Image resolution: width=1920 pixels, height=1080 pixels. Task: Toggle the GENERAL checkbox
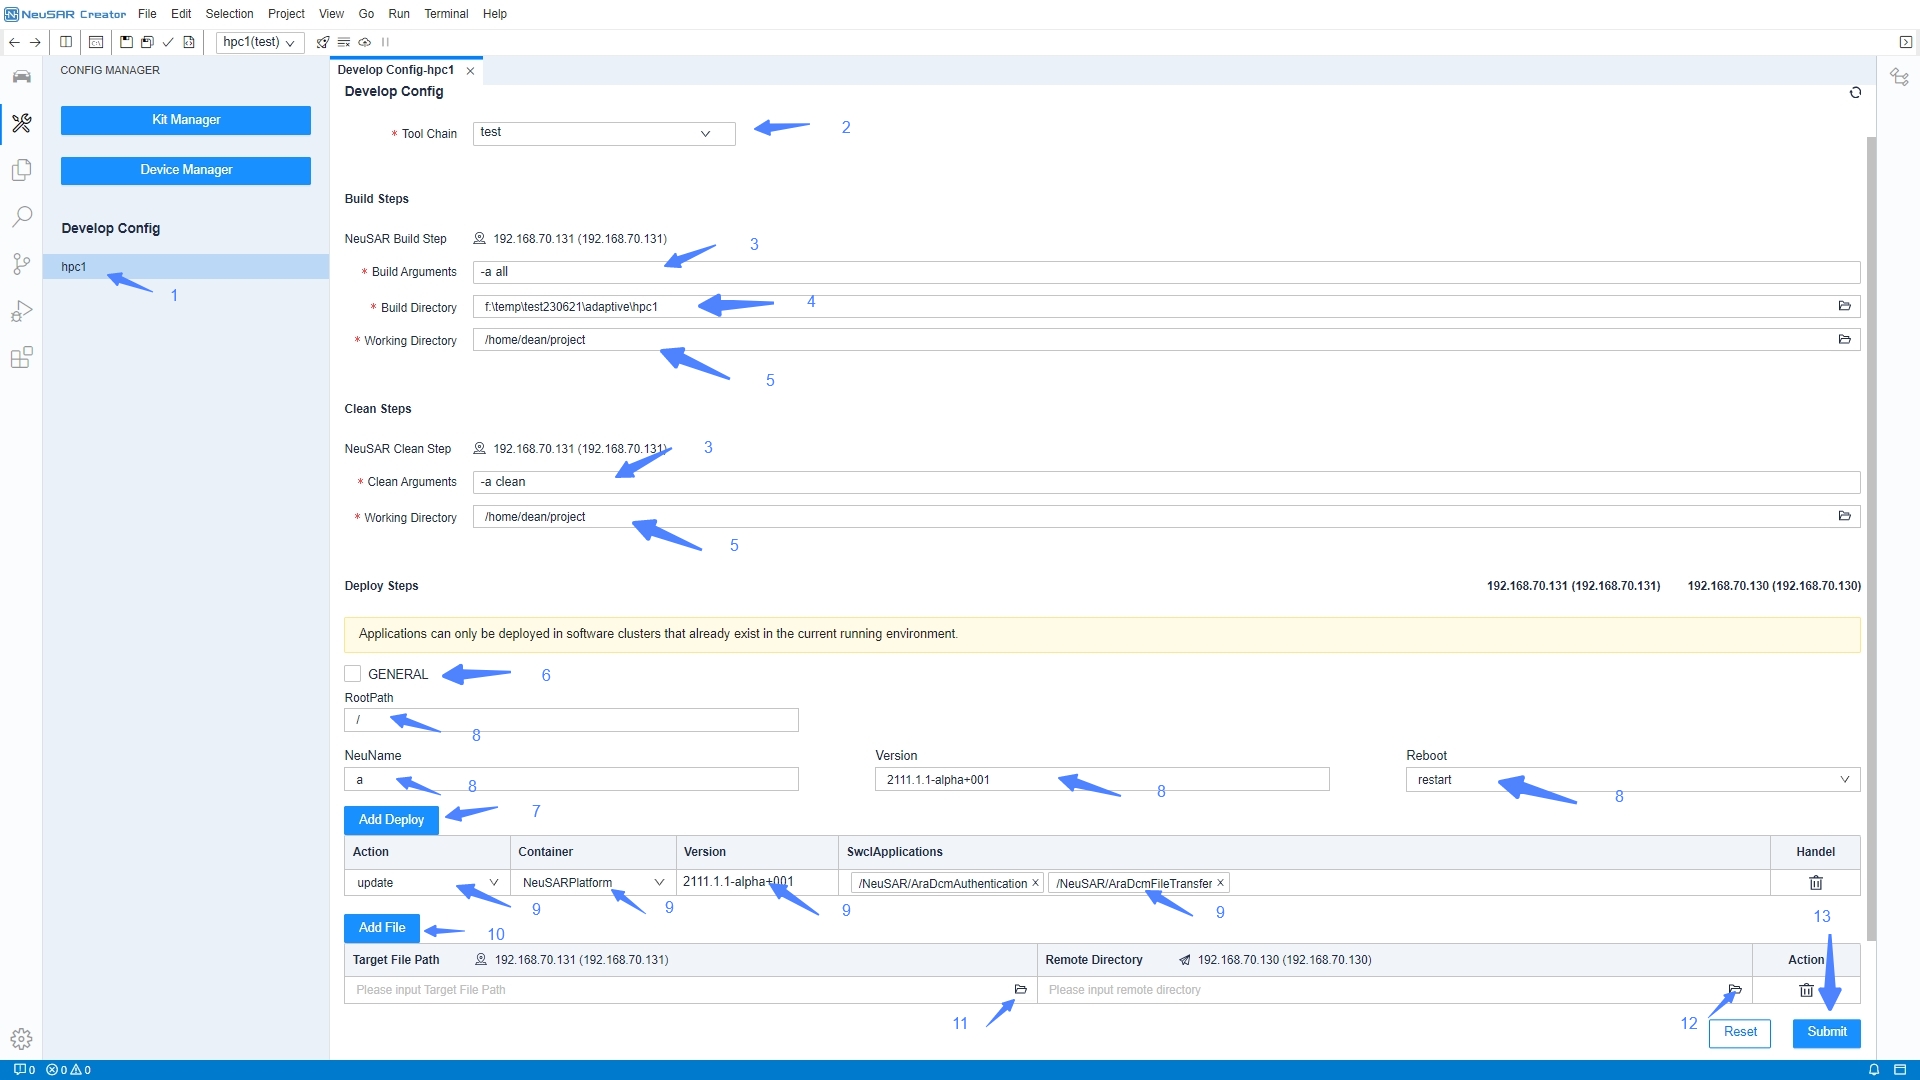pos(353,674)
